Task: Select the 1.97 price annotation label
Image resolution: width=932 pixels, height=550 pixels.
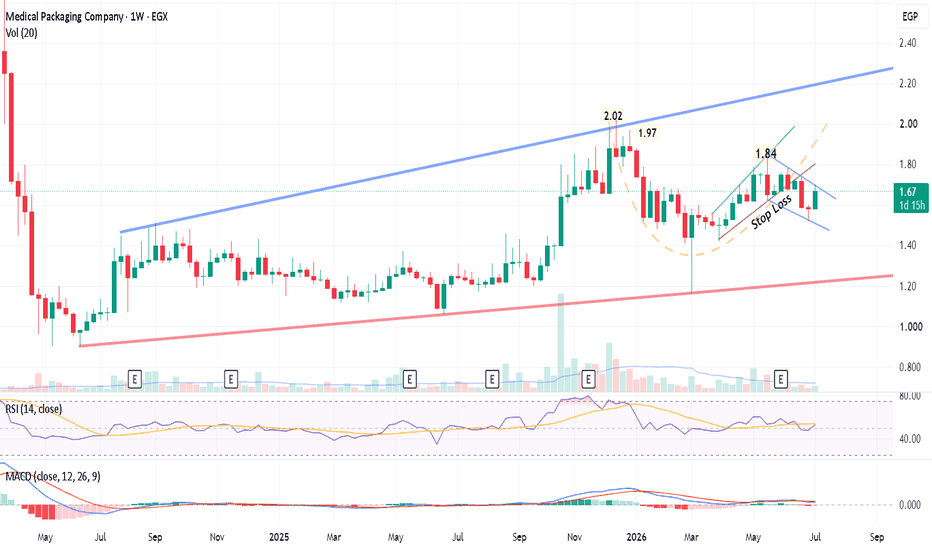Action: (647, 133)
